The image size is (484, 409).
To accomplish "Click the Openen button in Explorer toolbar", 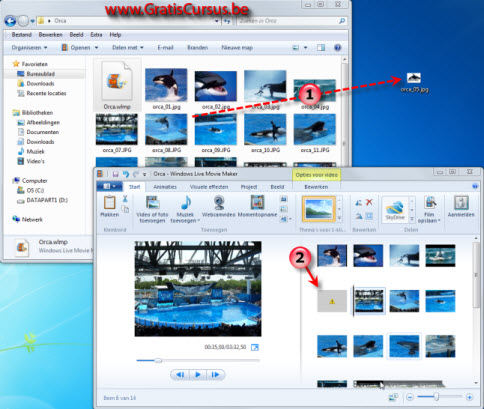I will tap(79, 48).
